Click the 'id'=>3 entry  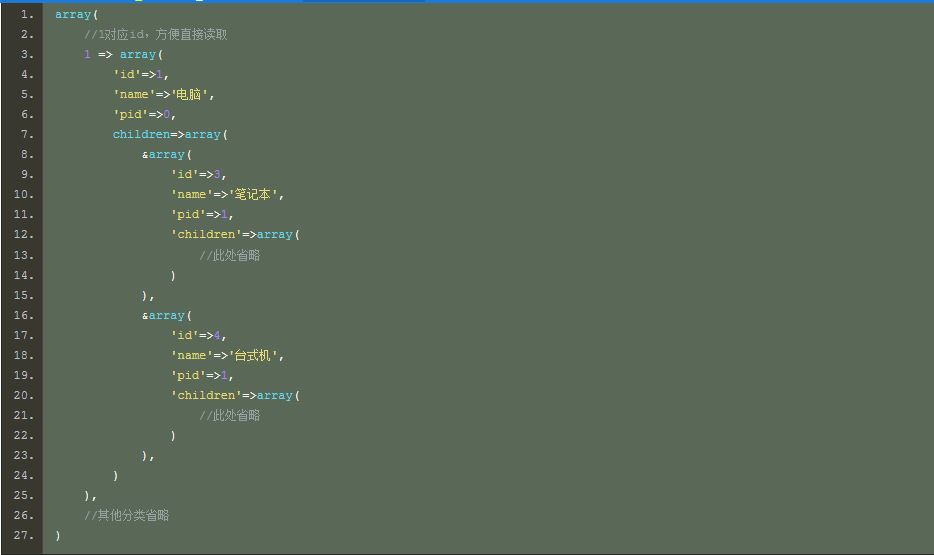tap(198, 174)
